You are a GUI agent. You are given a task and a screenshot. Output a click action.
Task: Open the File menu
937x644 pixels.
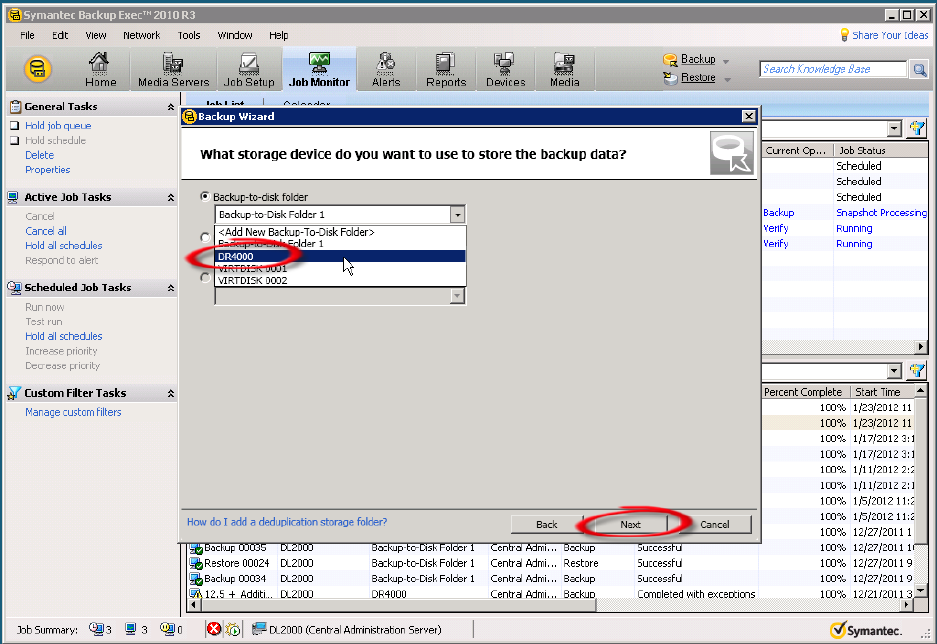[x=27, y=35]
